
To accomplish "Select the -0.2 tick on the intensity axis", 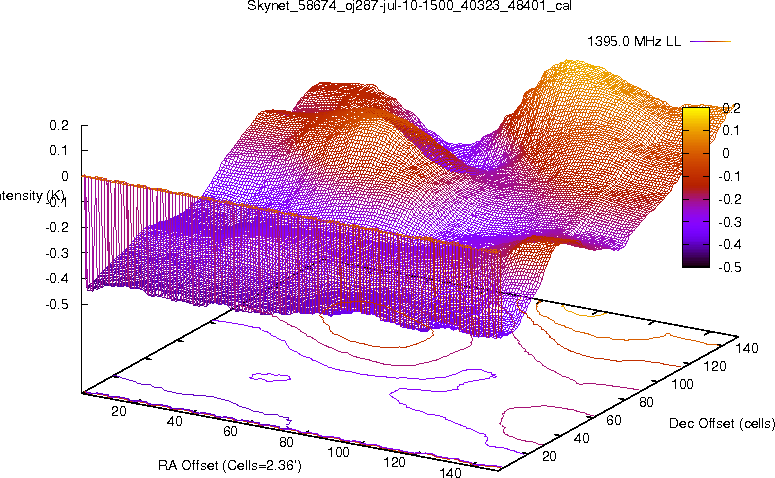I will point(57,227).
